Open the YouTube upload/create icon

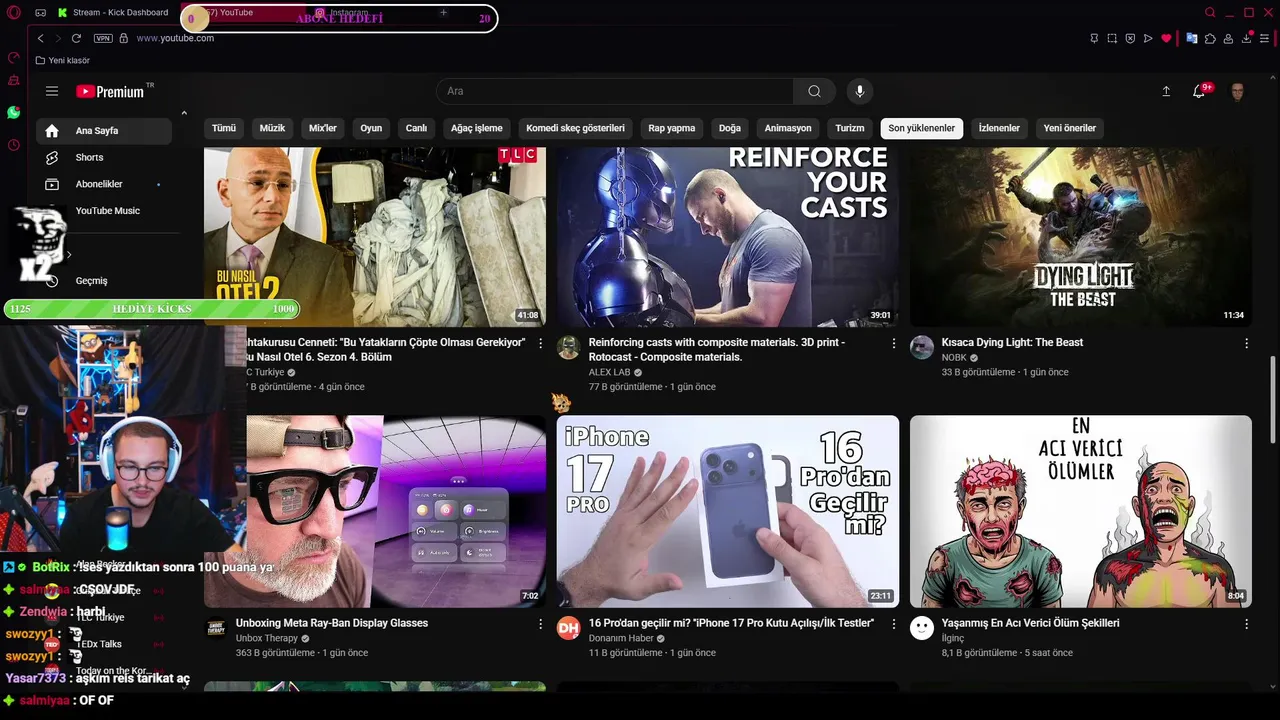1166,91
